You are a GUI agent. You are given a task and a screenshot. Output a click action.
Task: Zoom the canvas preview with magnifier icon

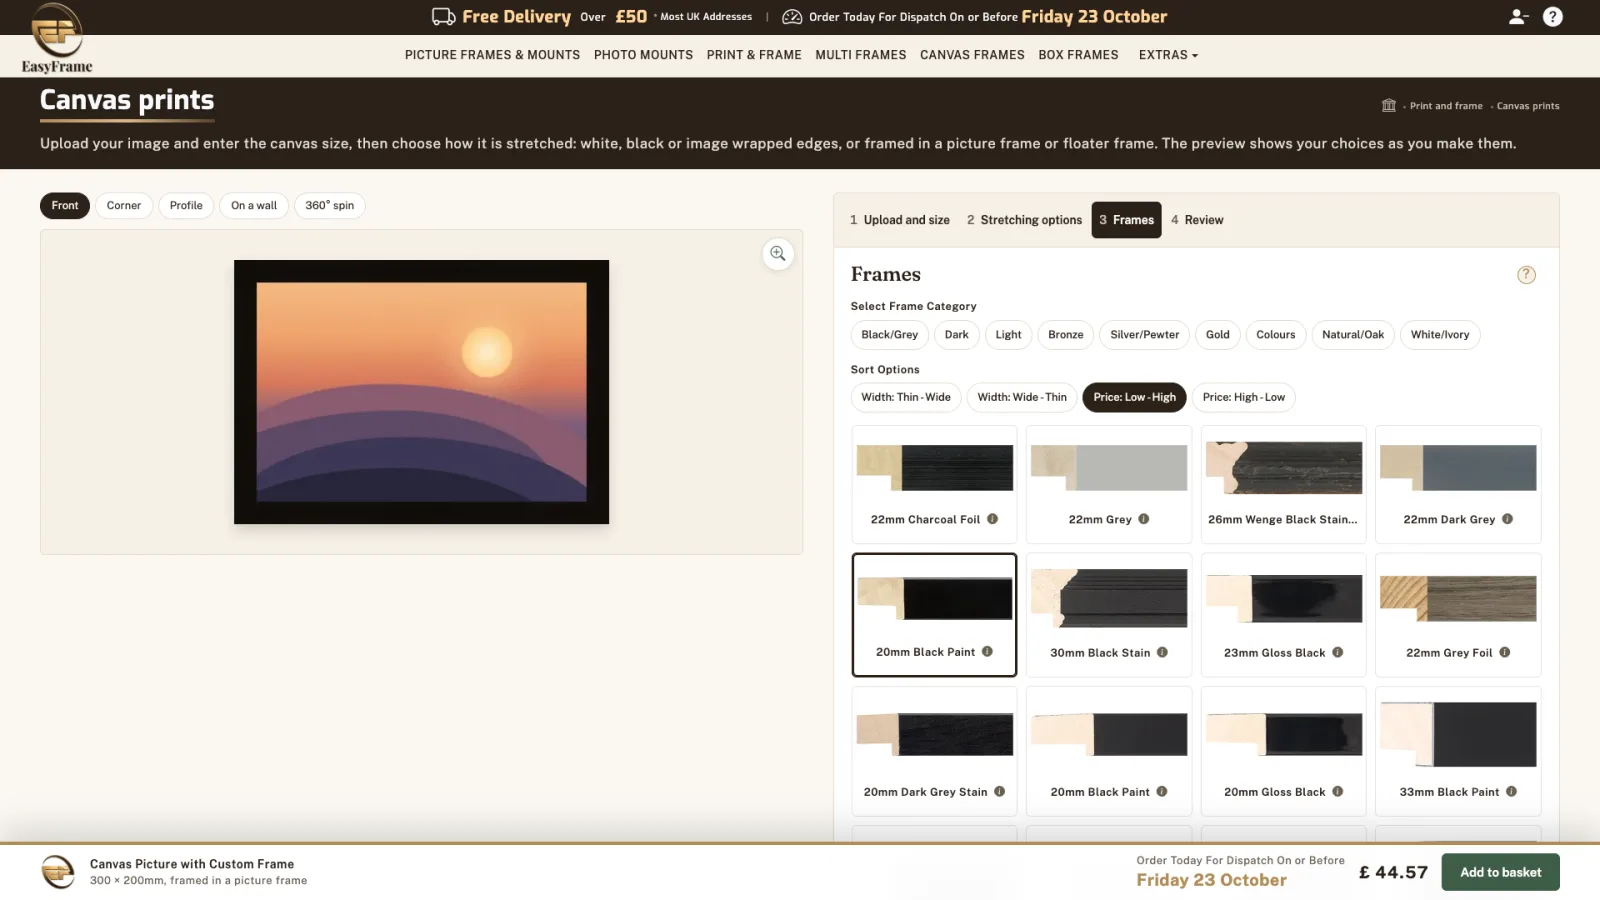(778, 254)
